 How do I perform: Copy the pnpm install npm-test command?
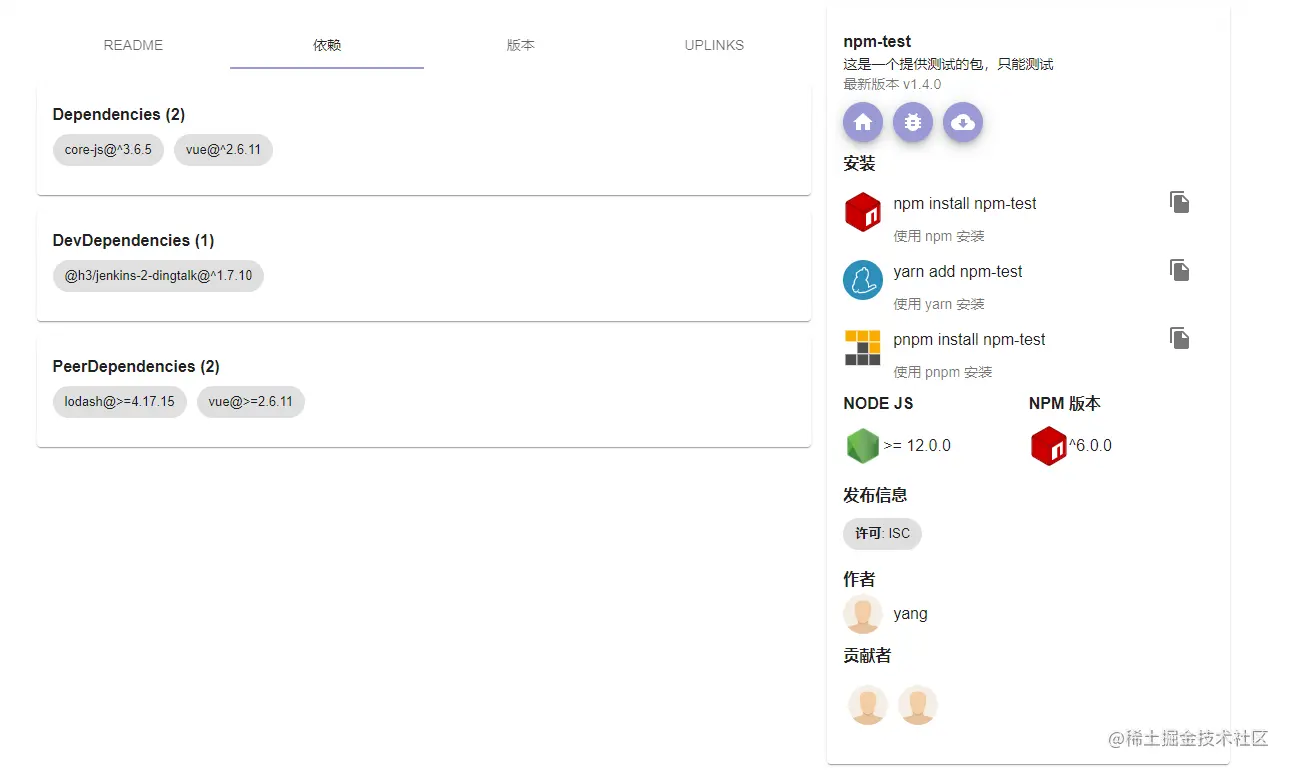(1179, 337)
